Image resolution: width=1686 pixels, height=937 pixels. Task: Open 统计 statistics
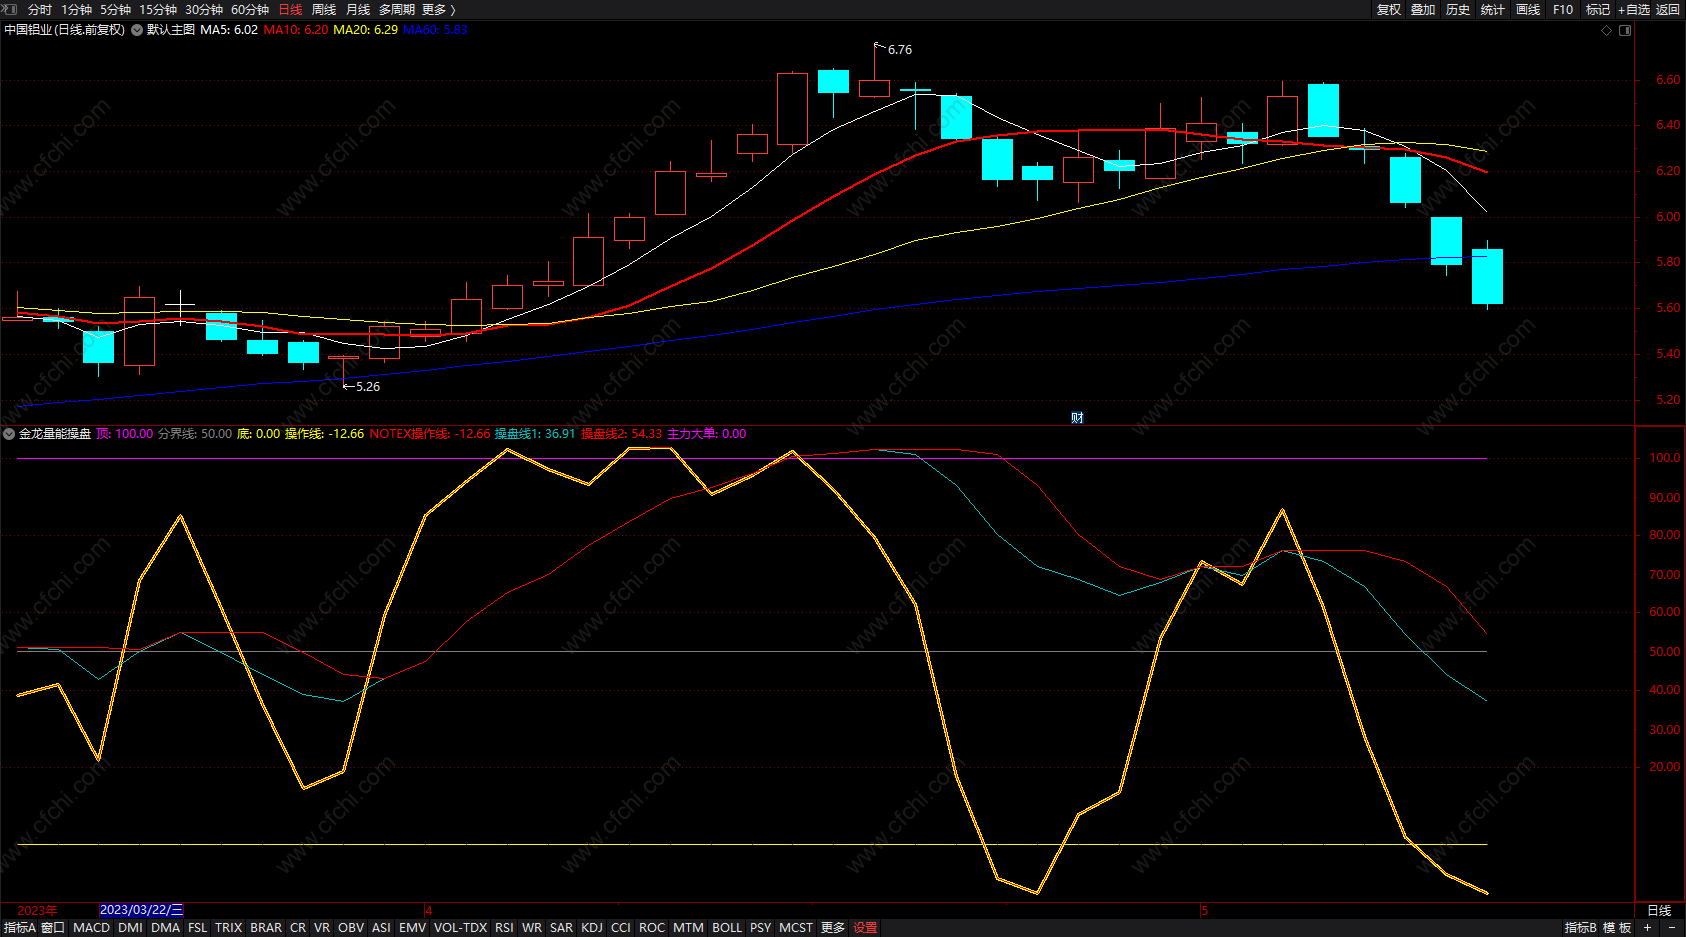(1493, 10)
